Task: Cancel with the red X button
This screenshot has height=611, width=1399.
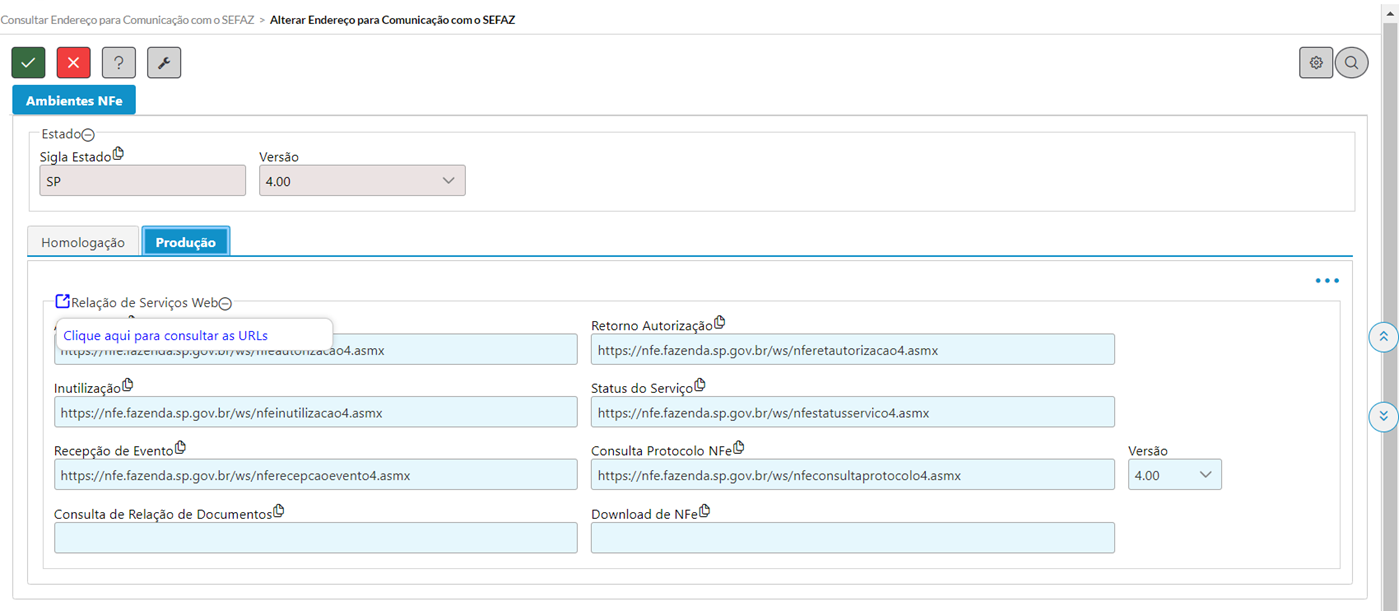Action: tap(73, 62)
